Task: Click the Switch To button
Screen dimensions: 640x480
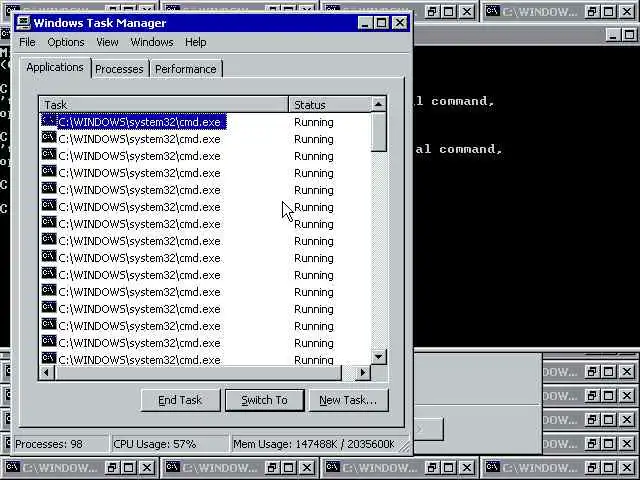Action: (x=264, y=400)
